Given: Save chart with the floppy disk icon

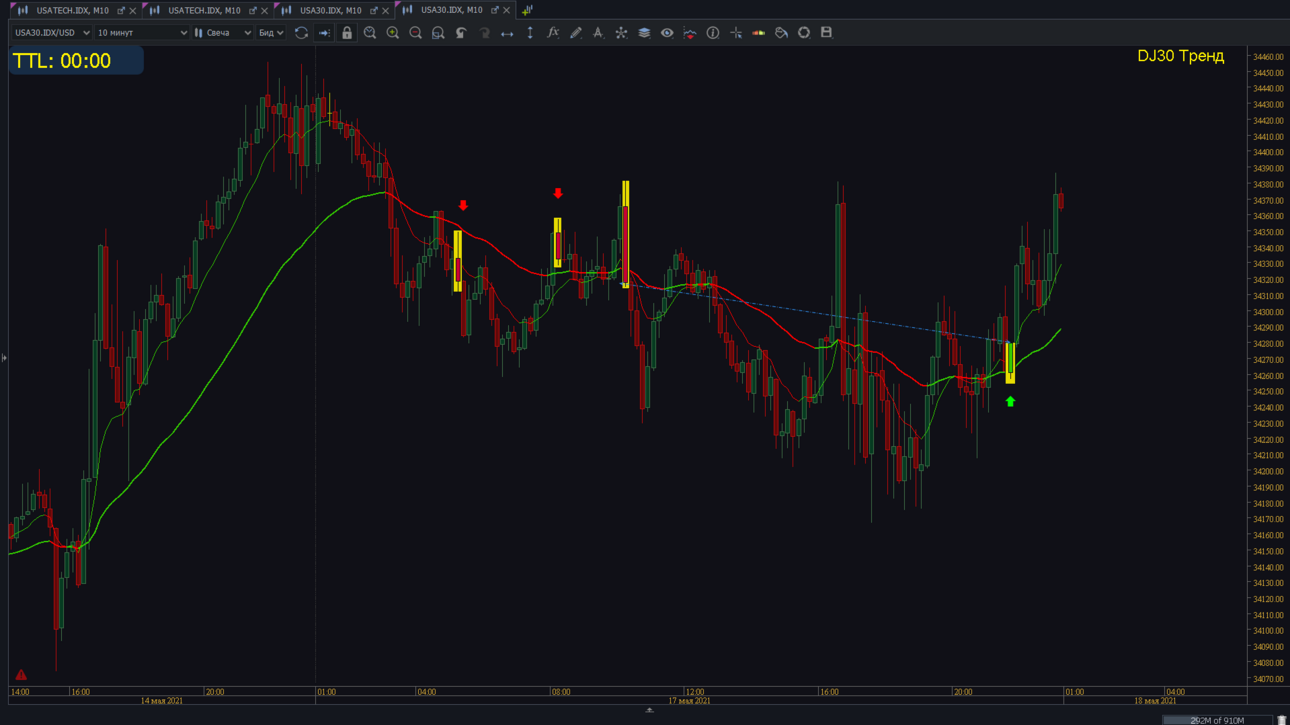Looking at the screenshot, I should pyautogui.click(x=826, y=33).
